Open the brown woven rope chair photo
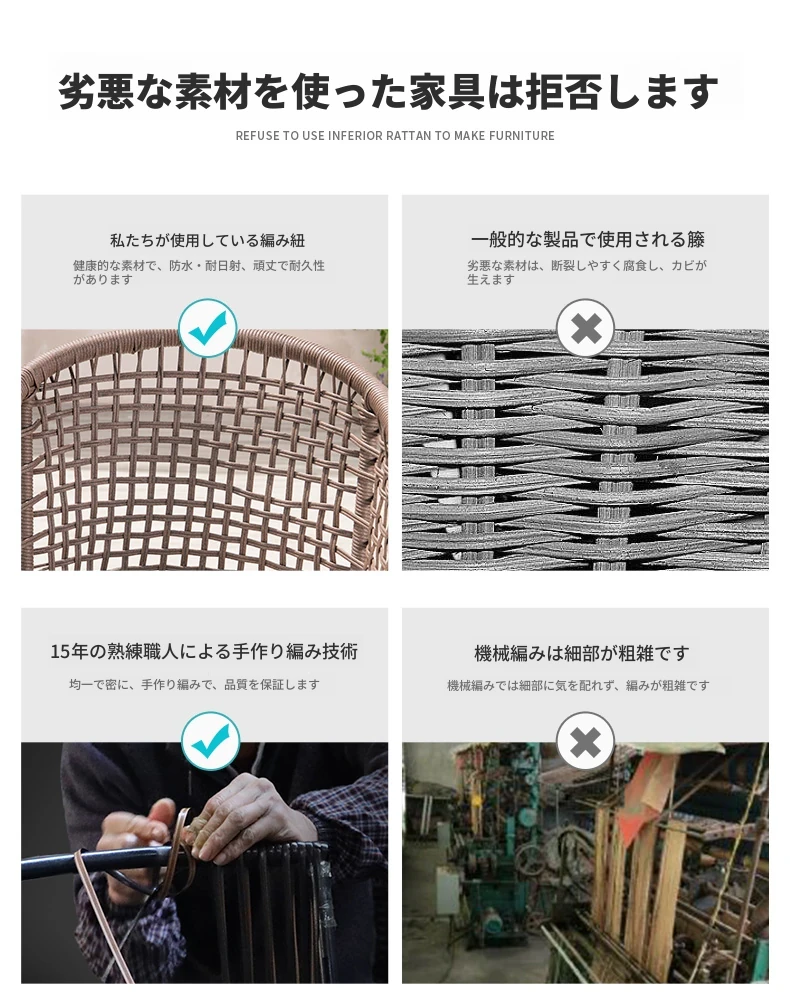The height and width of the screenshot is (998, 790). coord(204,449)
